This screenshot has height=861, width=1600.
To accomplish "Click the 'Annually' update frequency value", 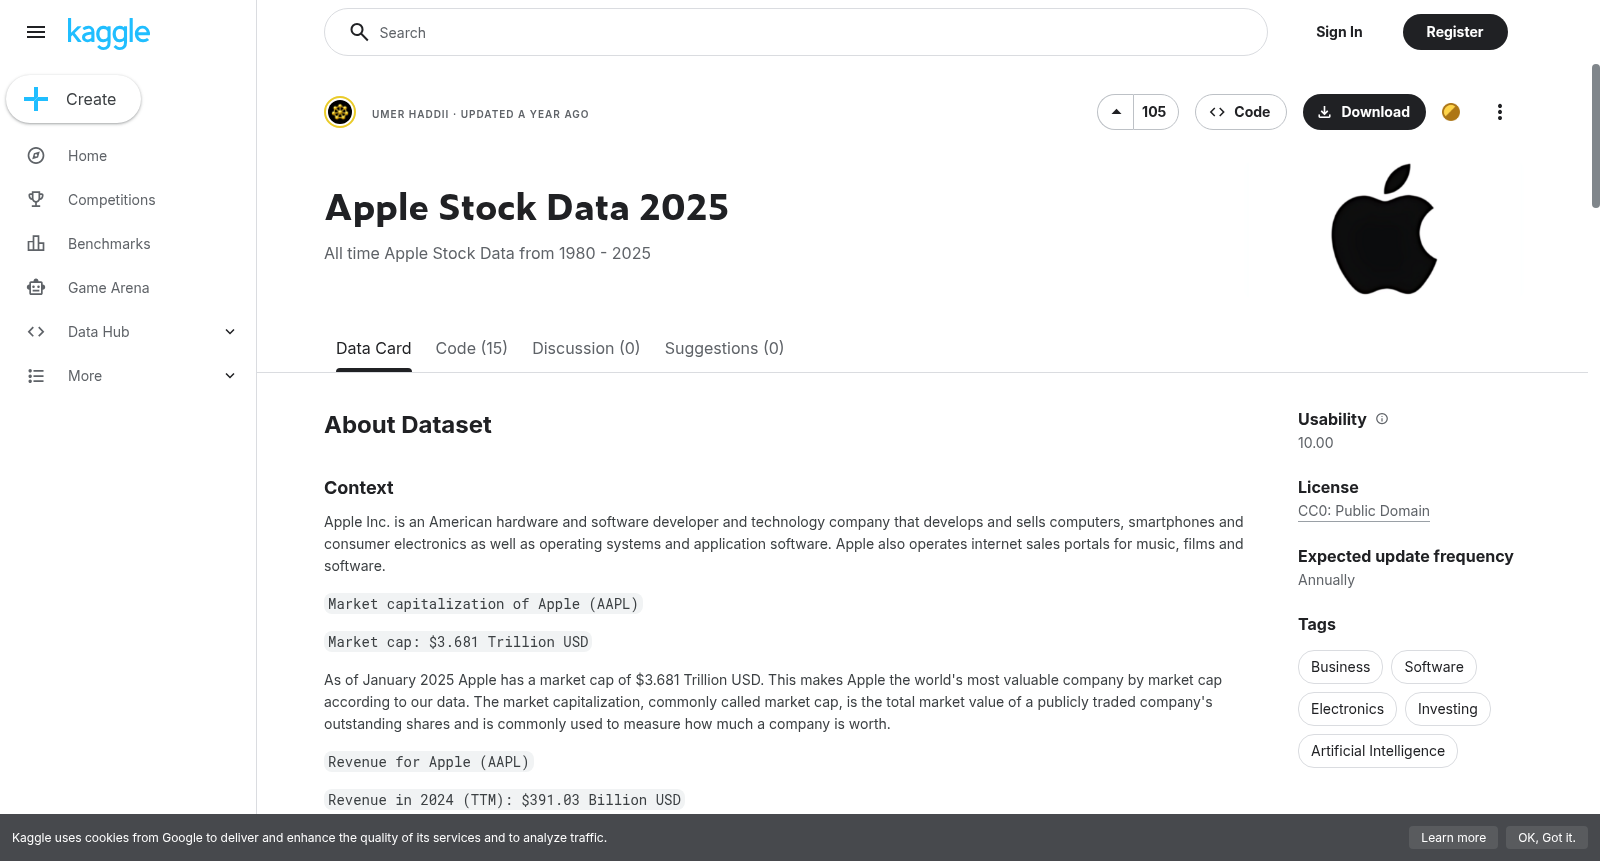I will 1326,580.
